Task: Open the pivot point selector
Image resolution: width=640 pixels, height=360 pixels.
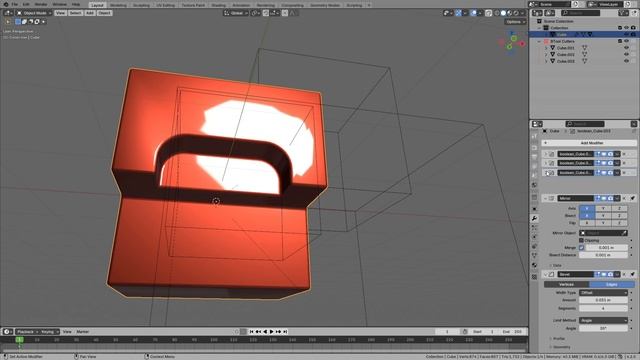Action: pos(256,13)
